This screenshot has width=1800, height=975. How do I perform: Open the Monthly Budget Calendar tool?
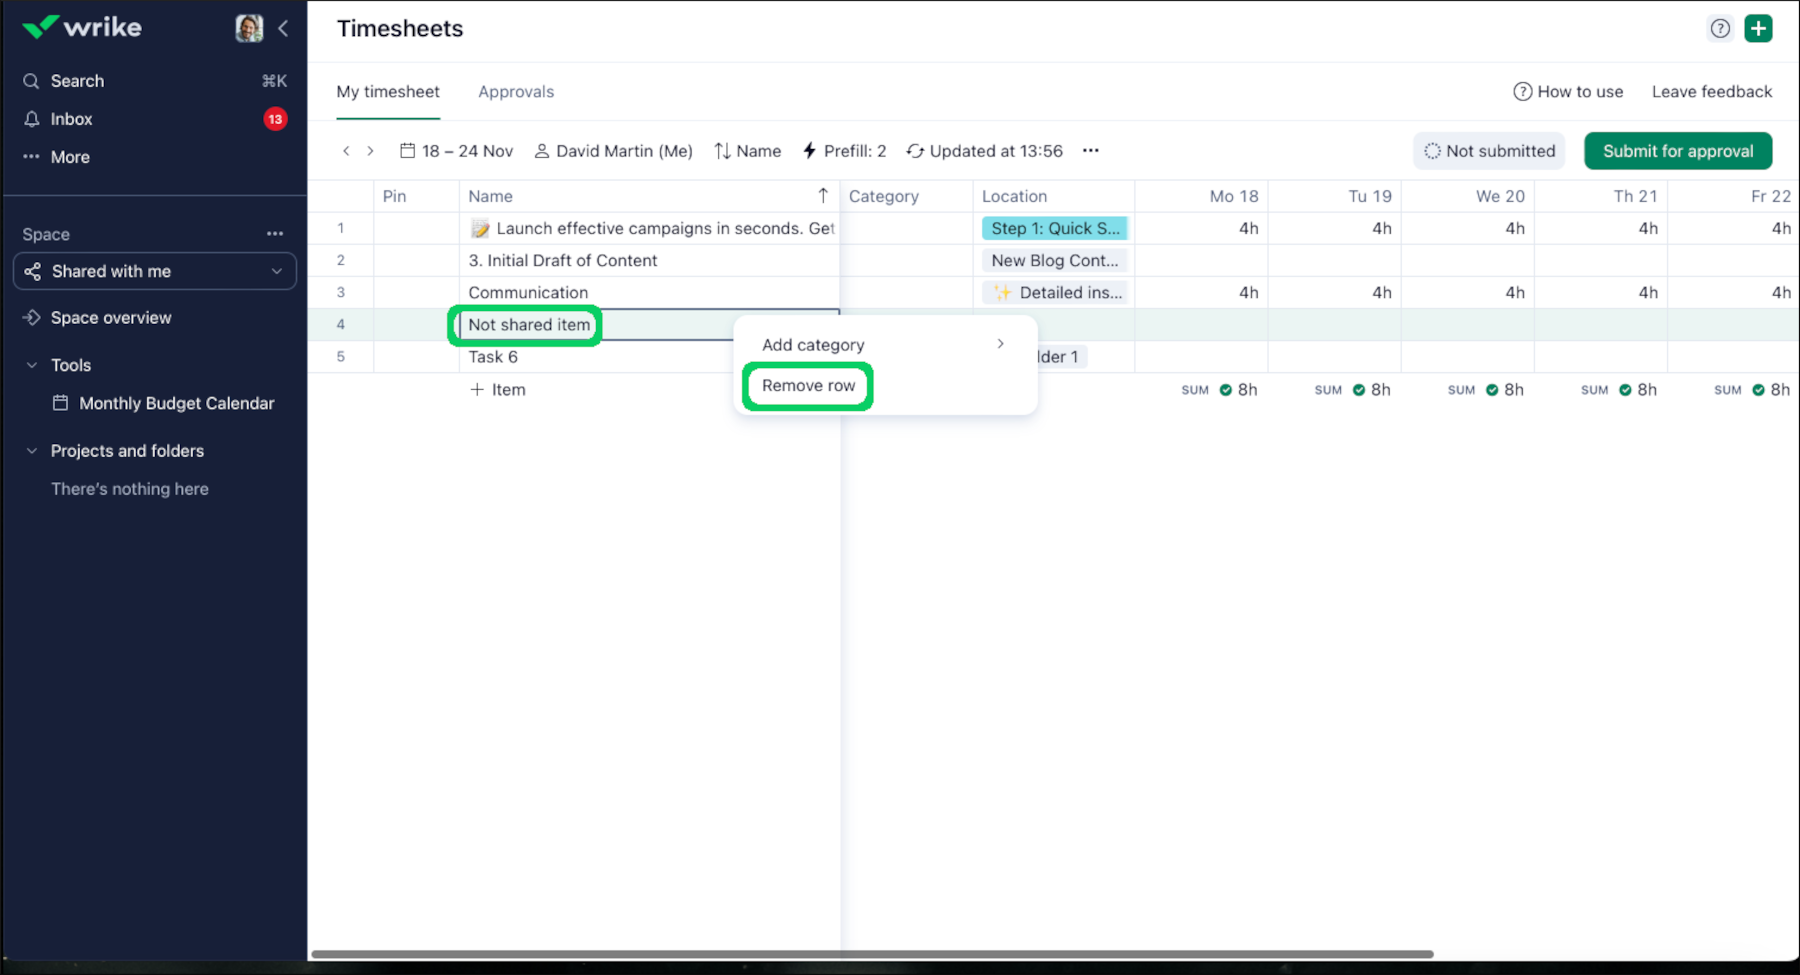click(175, 403)
